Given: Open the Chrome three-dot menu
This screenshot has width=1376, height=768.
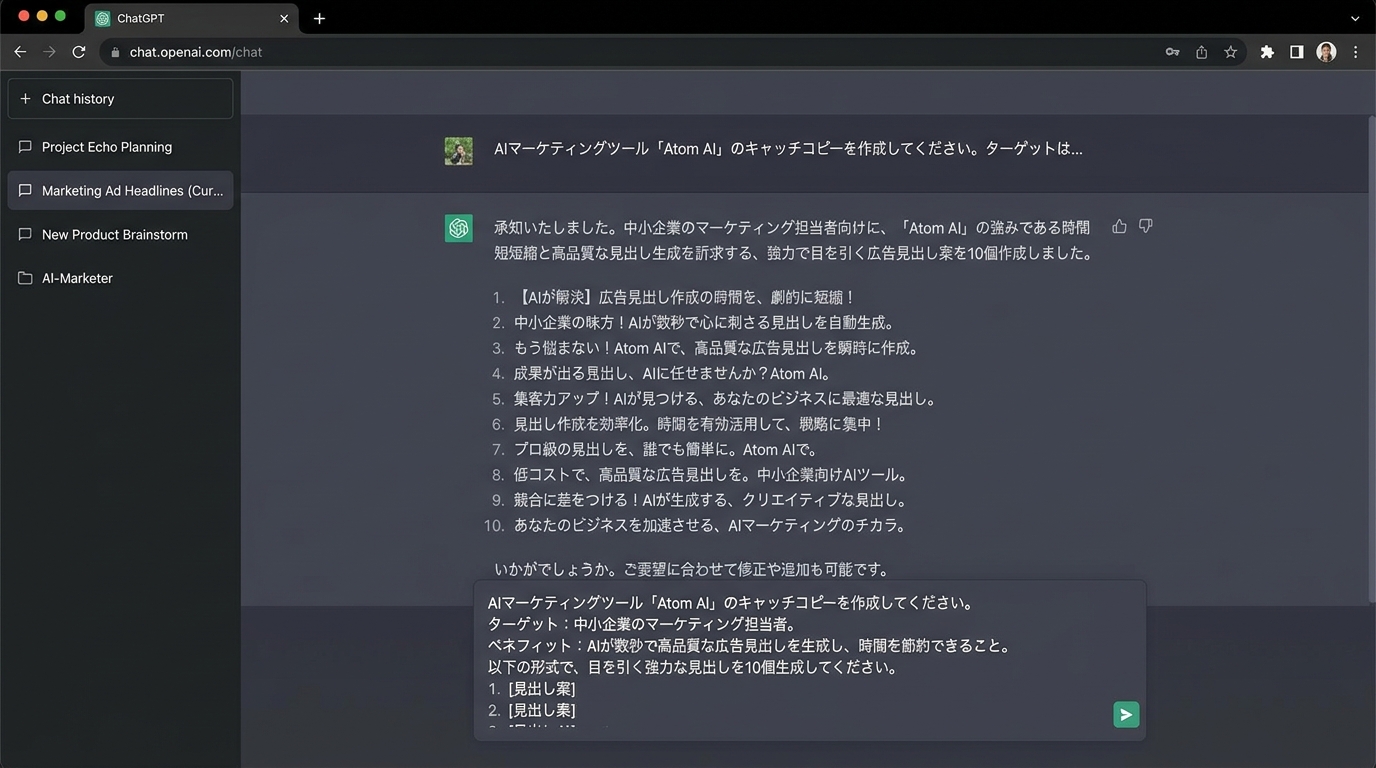Looking at the screenshot, I should click(1356, 52).
